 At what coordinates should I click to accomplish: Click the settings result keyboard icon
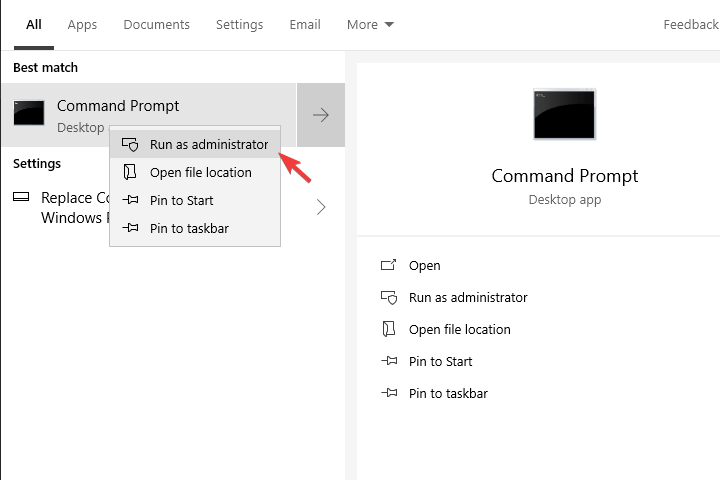(x=21, y=197)
